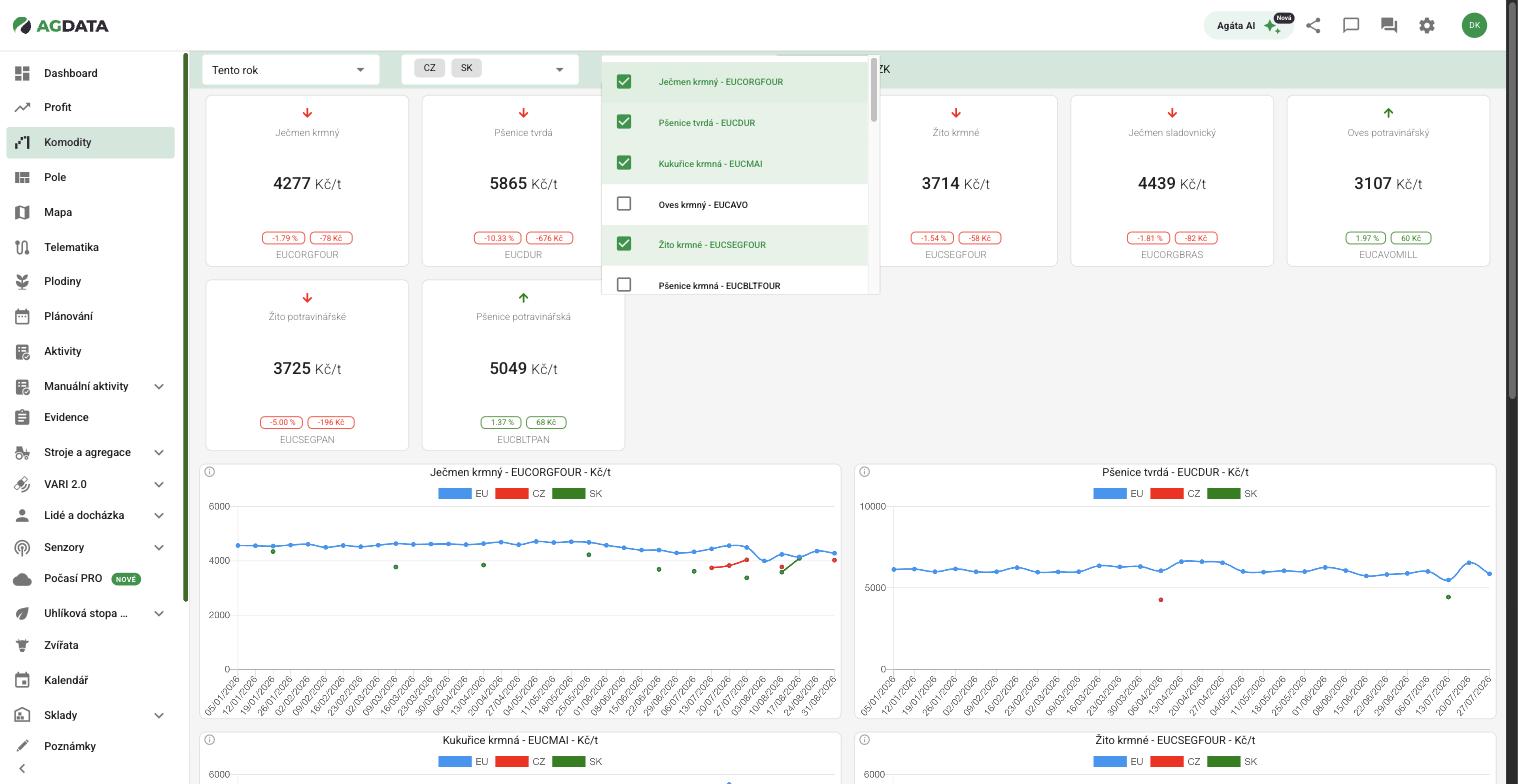Screen dimensions: 1518x784
Task: Collapse the sidebar with the arrow icon
Action: click(x=22, y=768)
